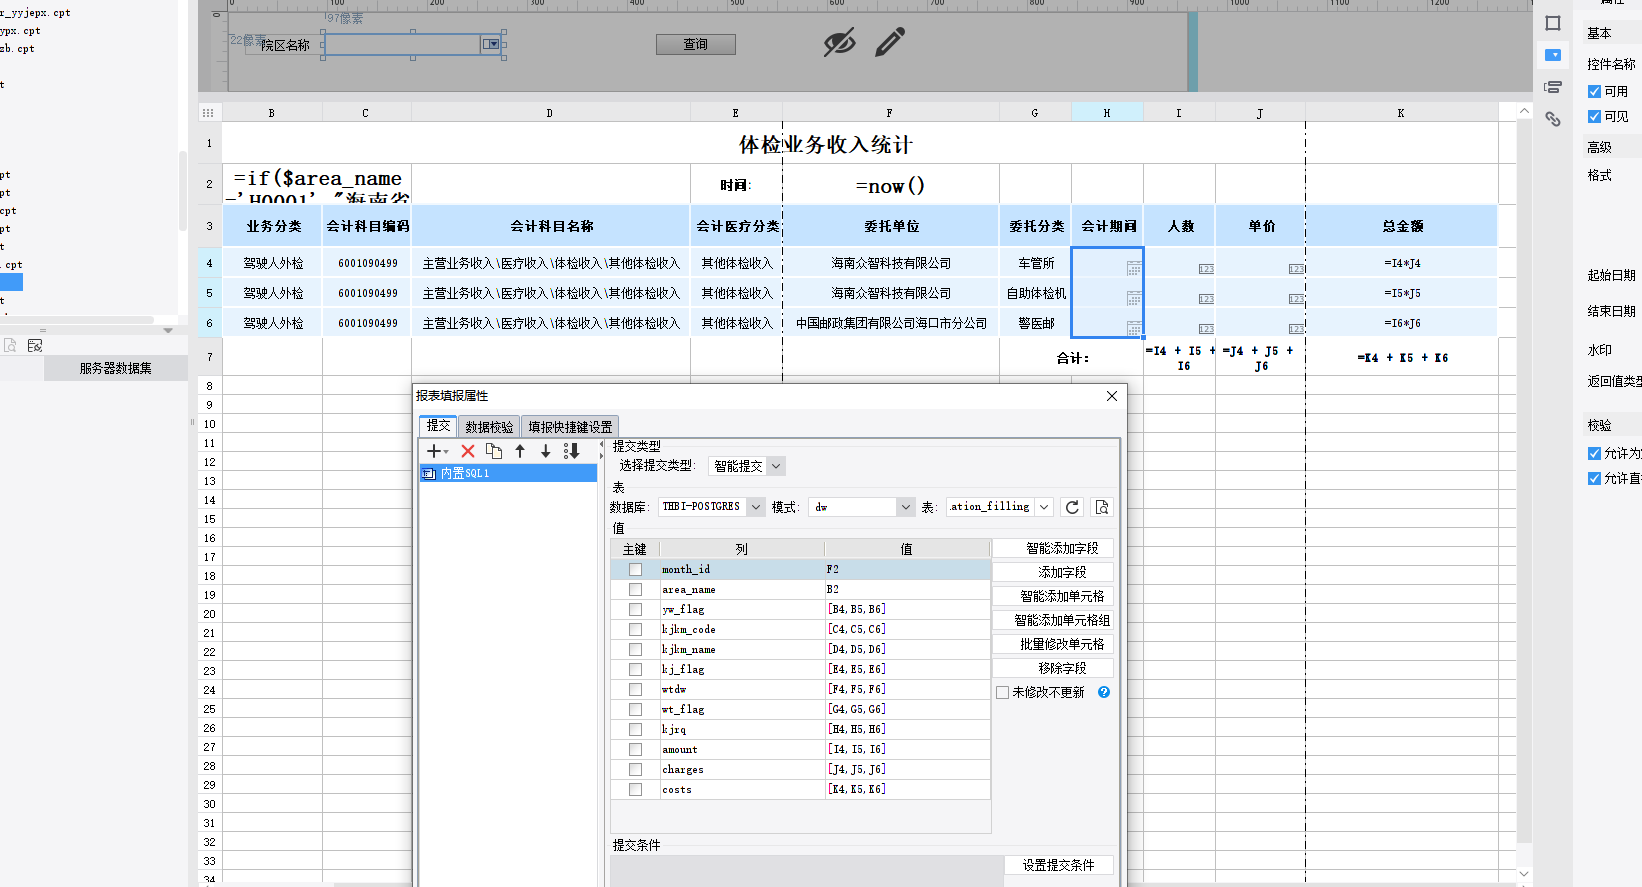Screen dimensions: 1642x887
Task: Open 表 table name dropdown
Action: click(1044, 507)
